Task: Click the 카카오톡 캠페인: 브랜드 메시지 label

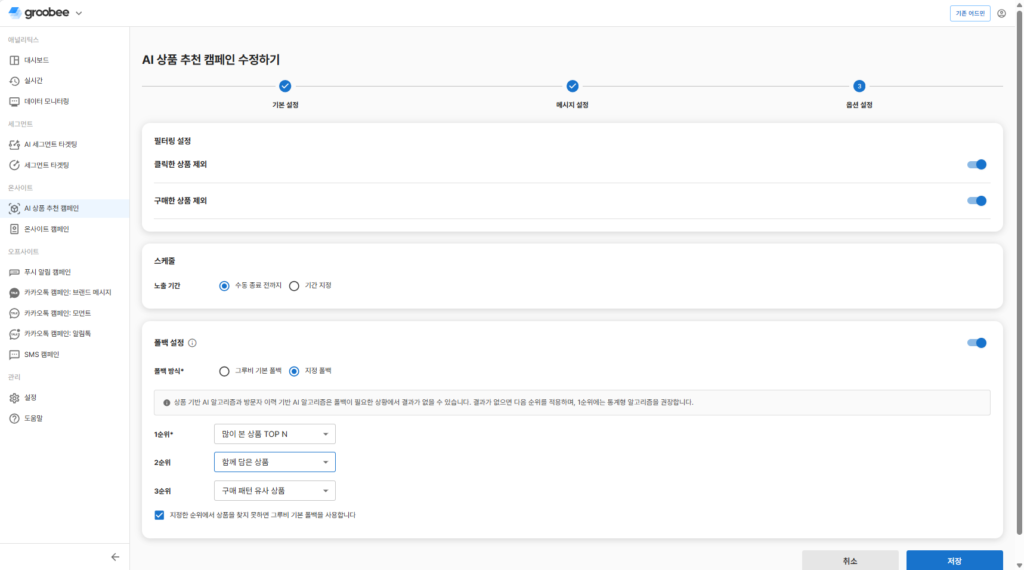Action: point(68,293)
